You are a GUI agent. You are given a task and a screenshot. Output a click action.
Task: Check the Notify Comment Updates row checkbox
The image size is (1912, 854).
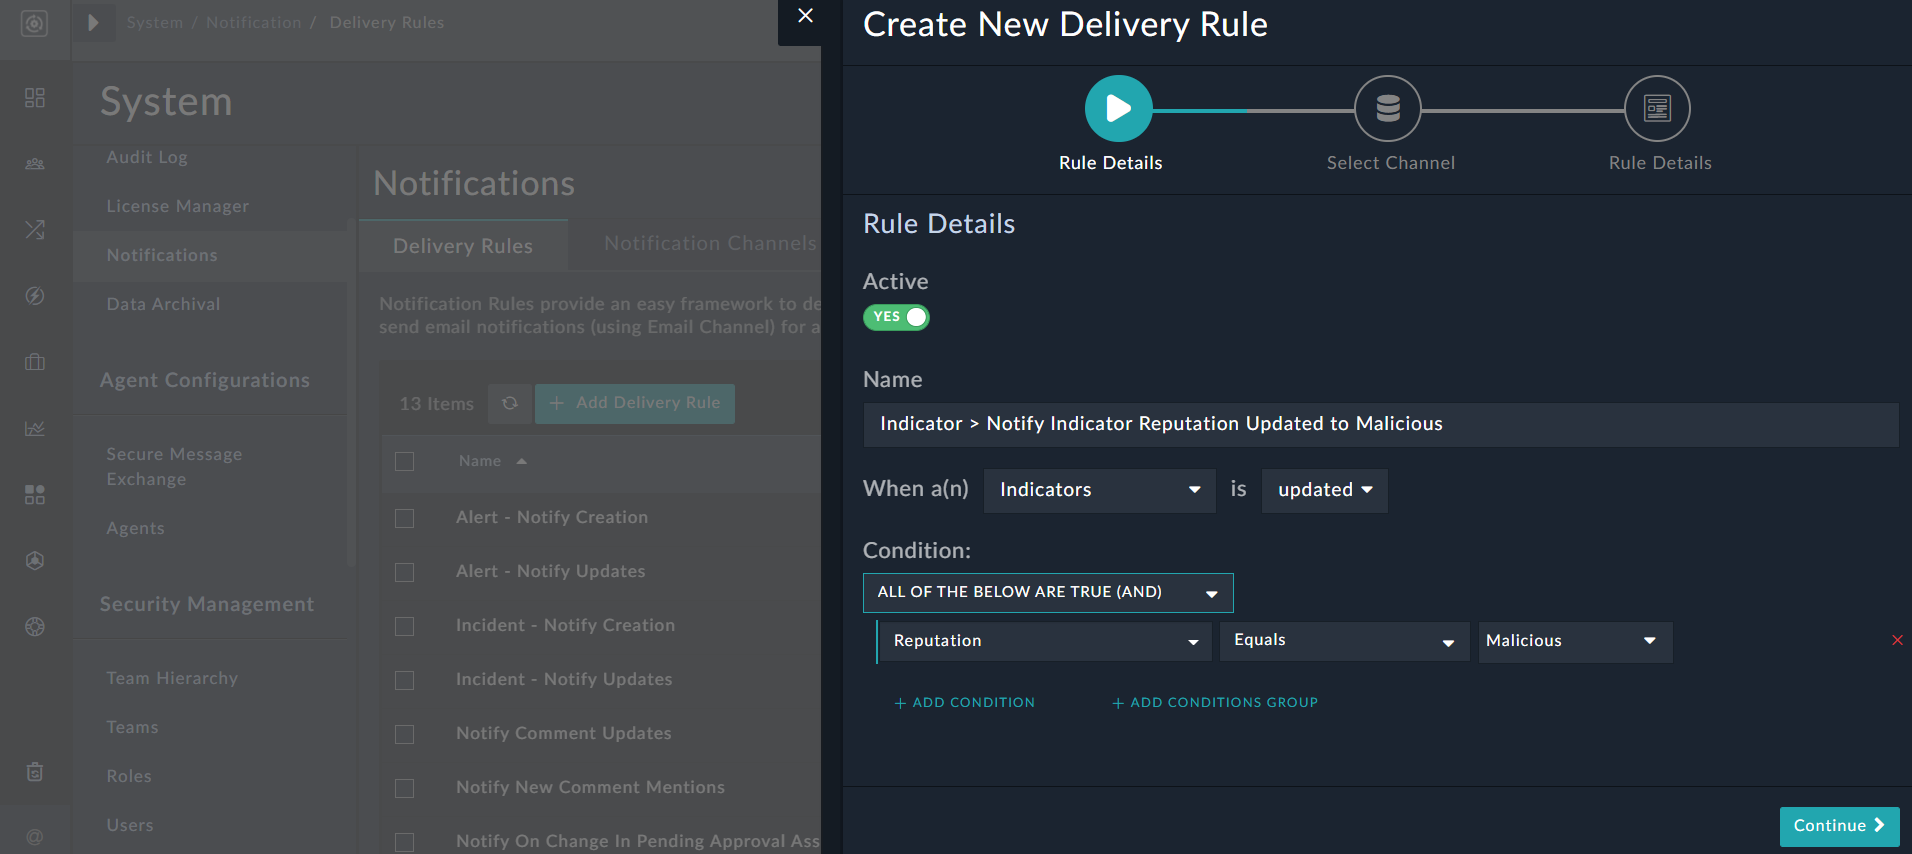pyautogui.click(x=404, y=734)
